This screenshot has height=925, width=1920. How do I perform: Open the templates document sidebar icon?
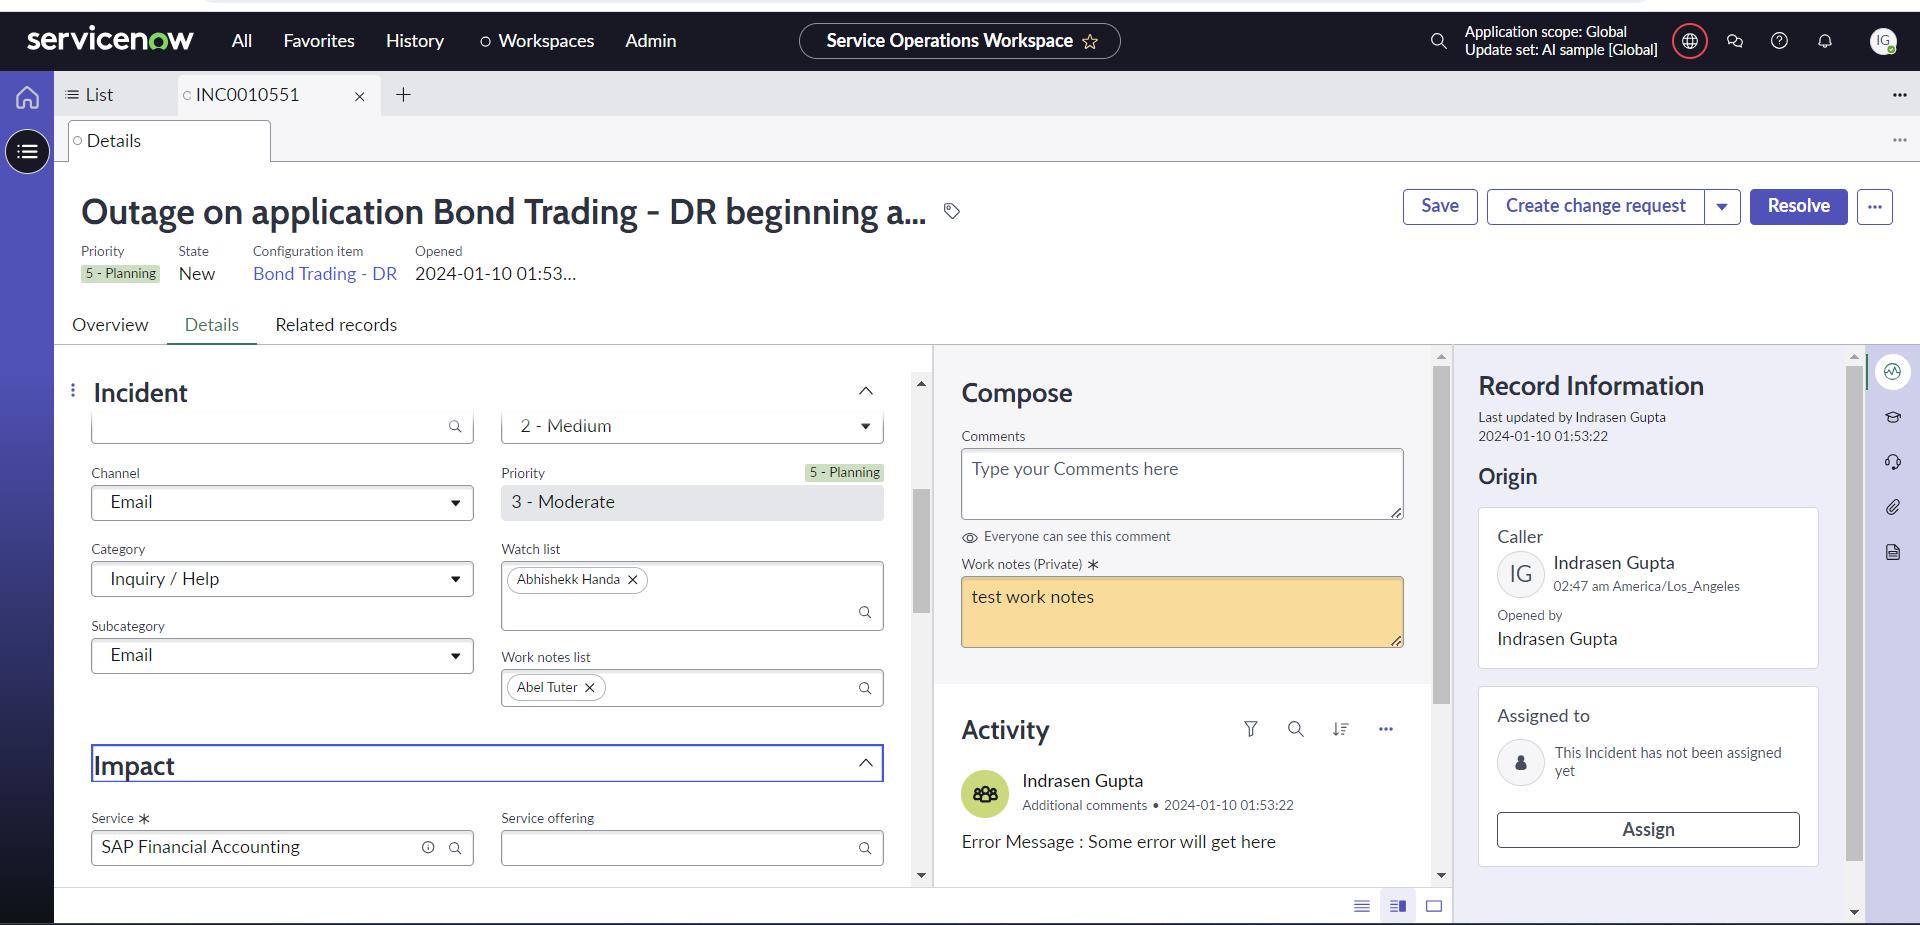(1892, 552)
